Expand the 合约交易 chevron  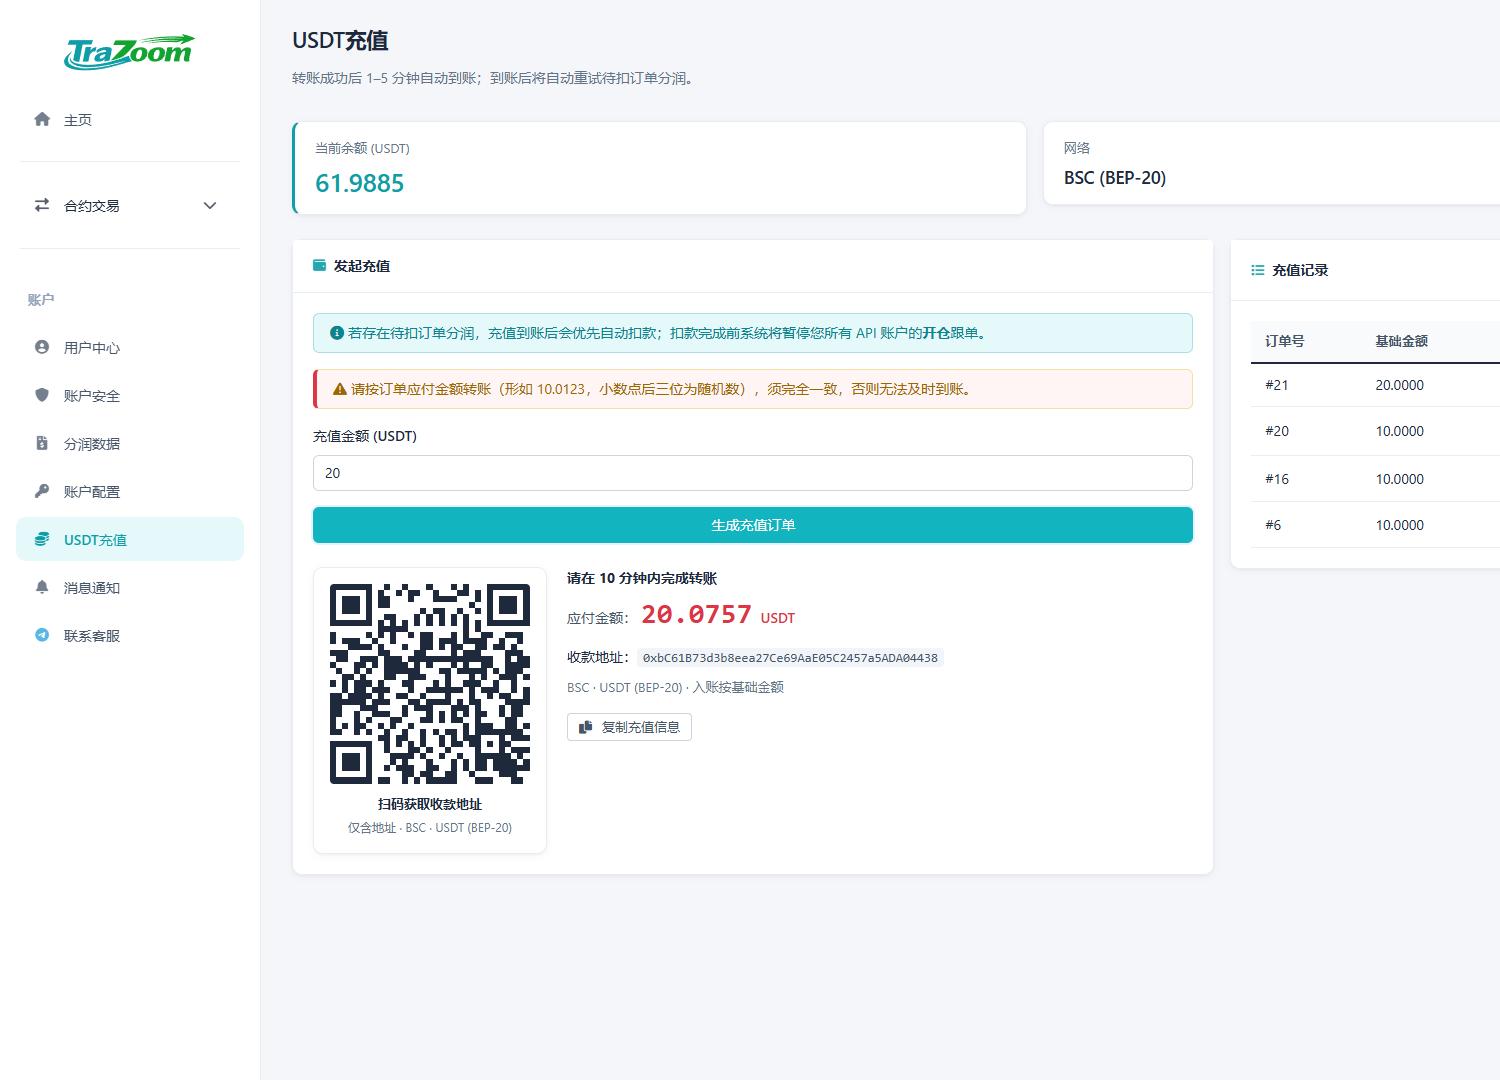pyautogui.click(x=210, y=205)
